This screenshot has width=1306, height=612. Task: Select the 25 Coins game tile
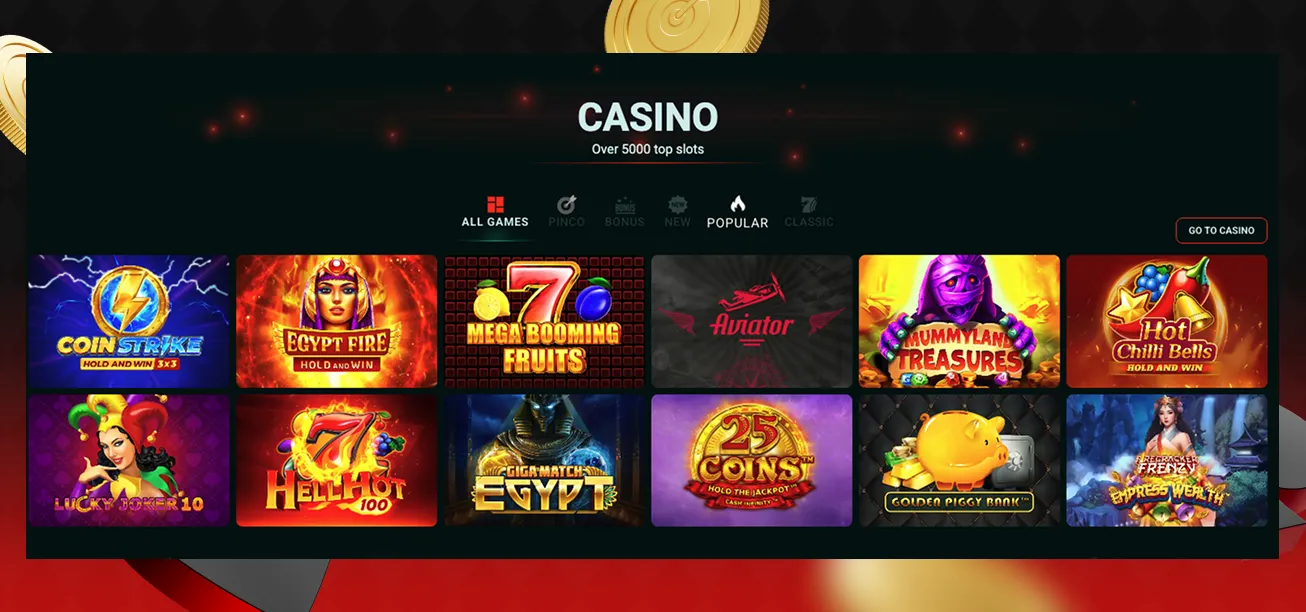(x=752, y=460)
